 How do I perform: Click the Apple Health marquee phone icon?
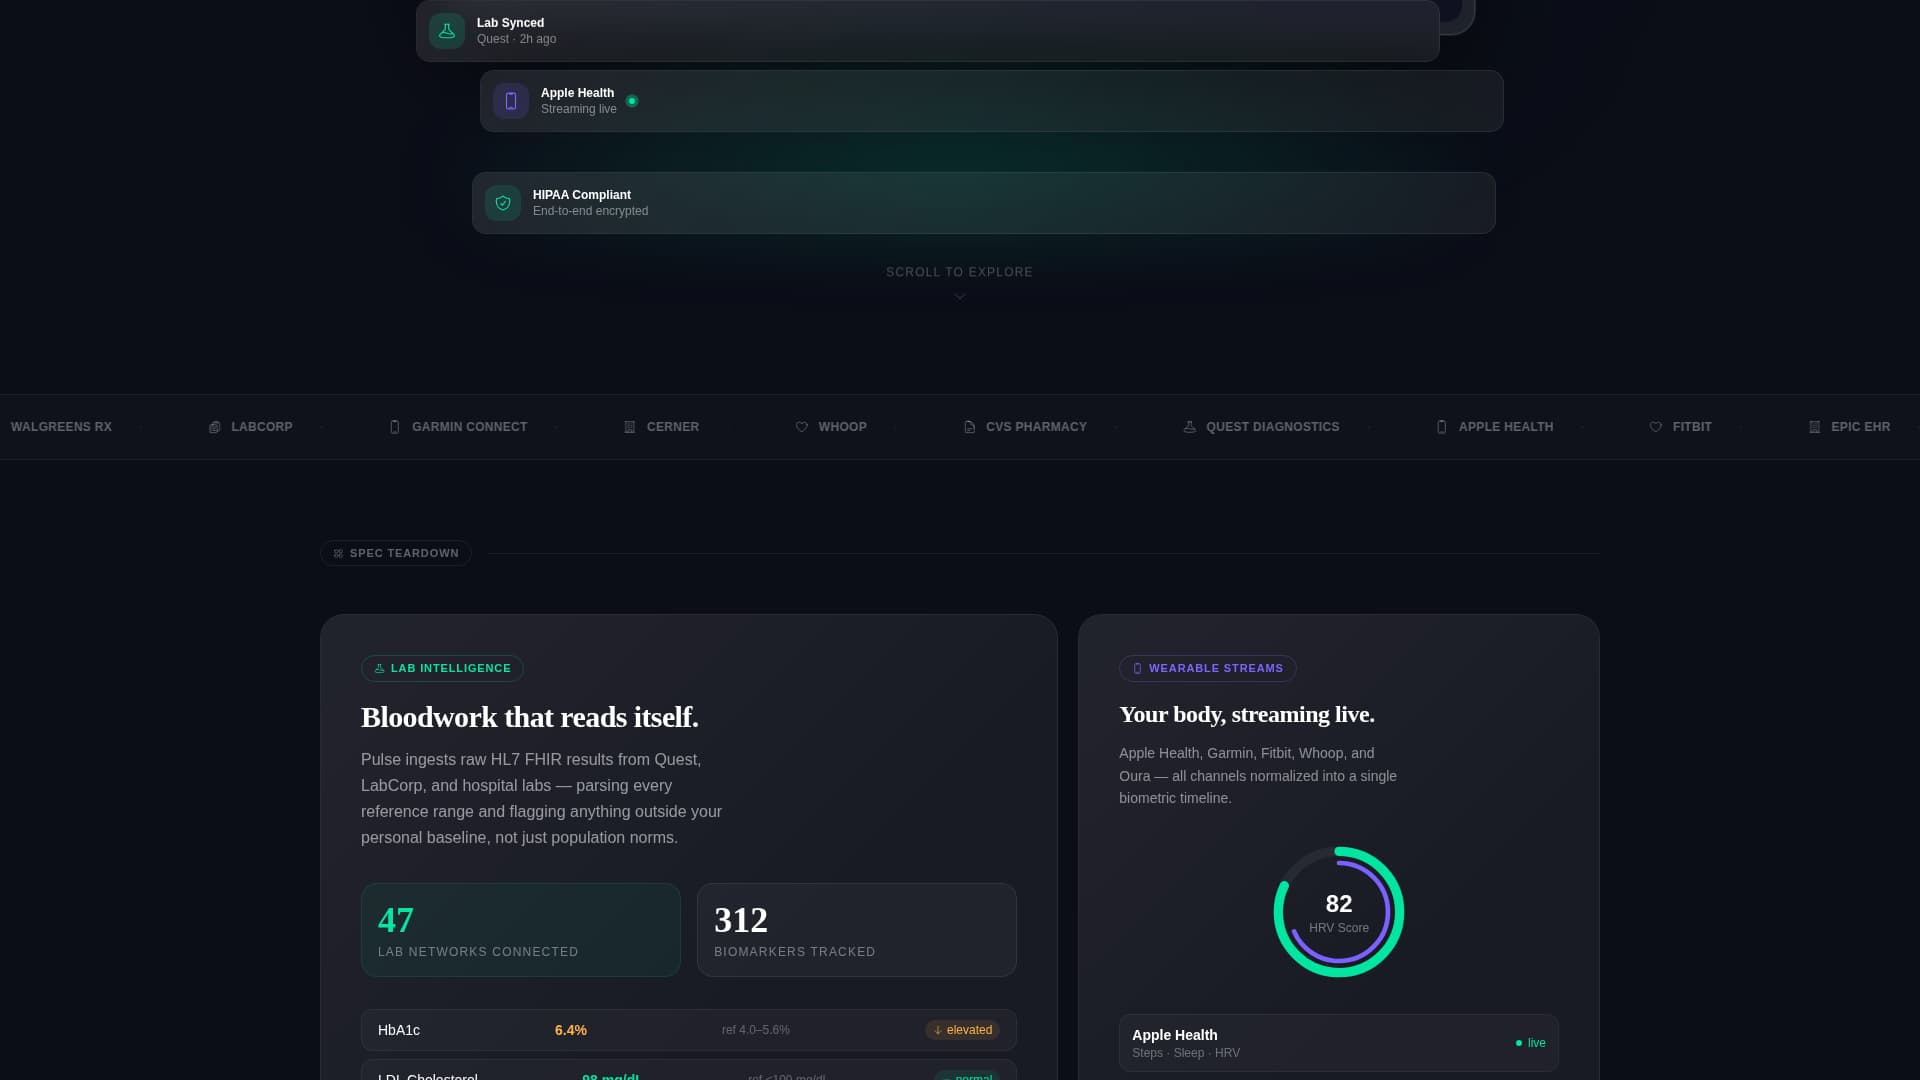[x=1441, y=427]
